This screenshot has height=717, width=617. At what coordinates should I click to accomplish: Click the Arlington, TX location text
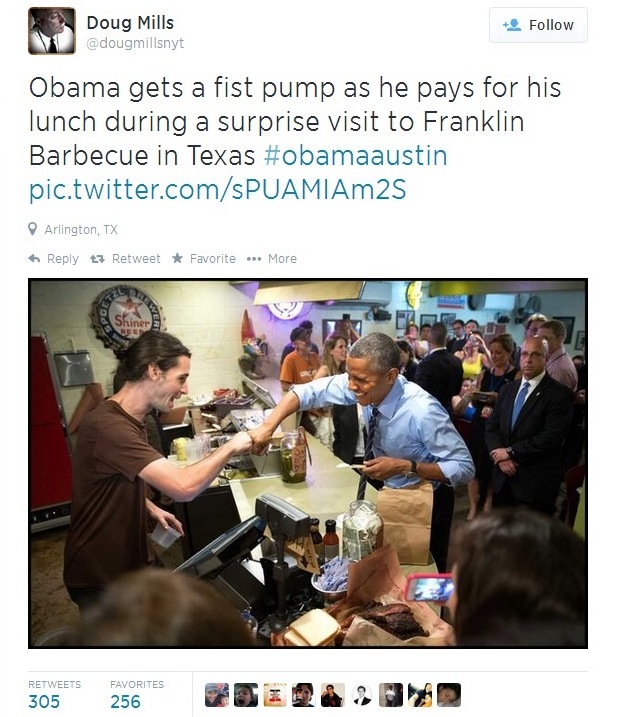click(81, 230)
